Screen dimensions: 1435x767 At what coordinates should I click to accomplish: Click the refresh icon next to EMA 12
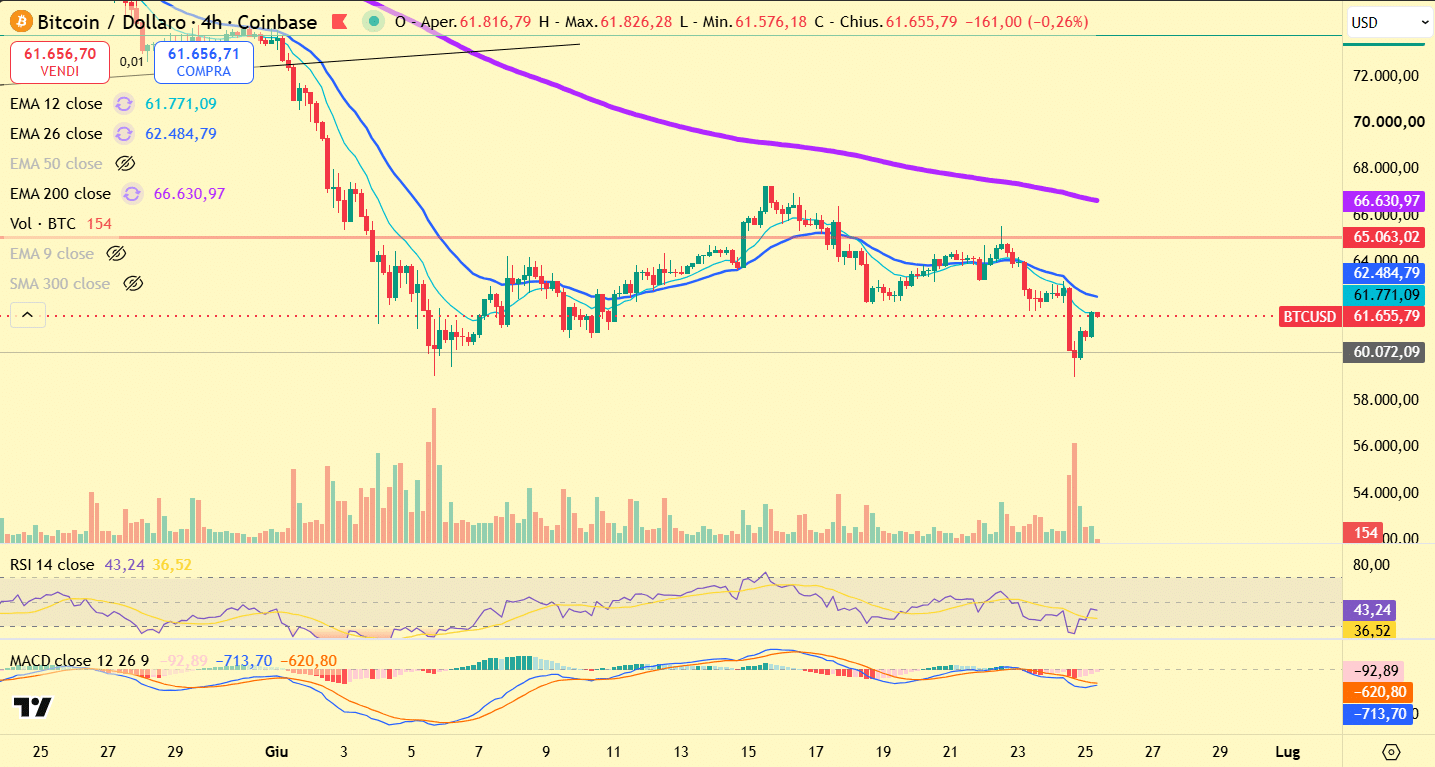click(124, 104)
